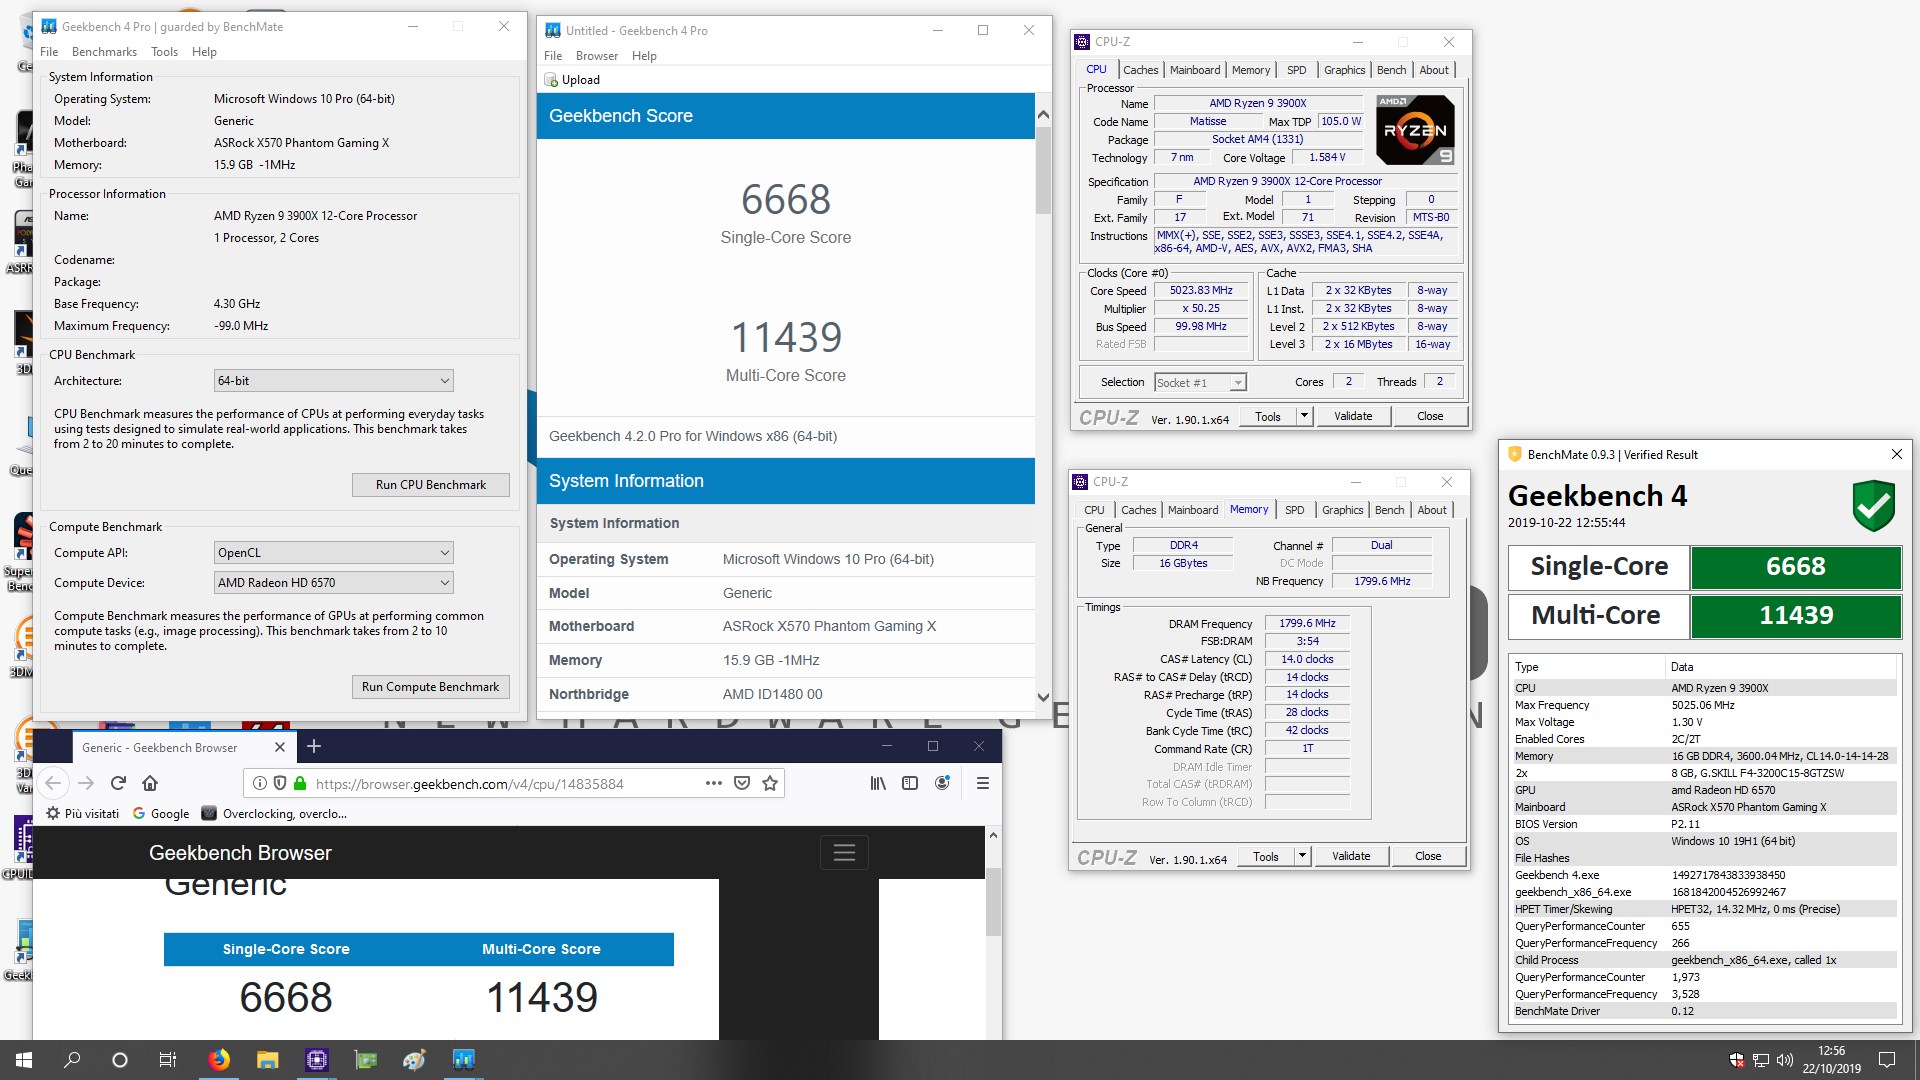The height and width of the screenshot is (1080, 1920).
Task: Toggle the Geekbench Browser page navigation menu
Action: click(x=844, y=853)
